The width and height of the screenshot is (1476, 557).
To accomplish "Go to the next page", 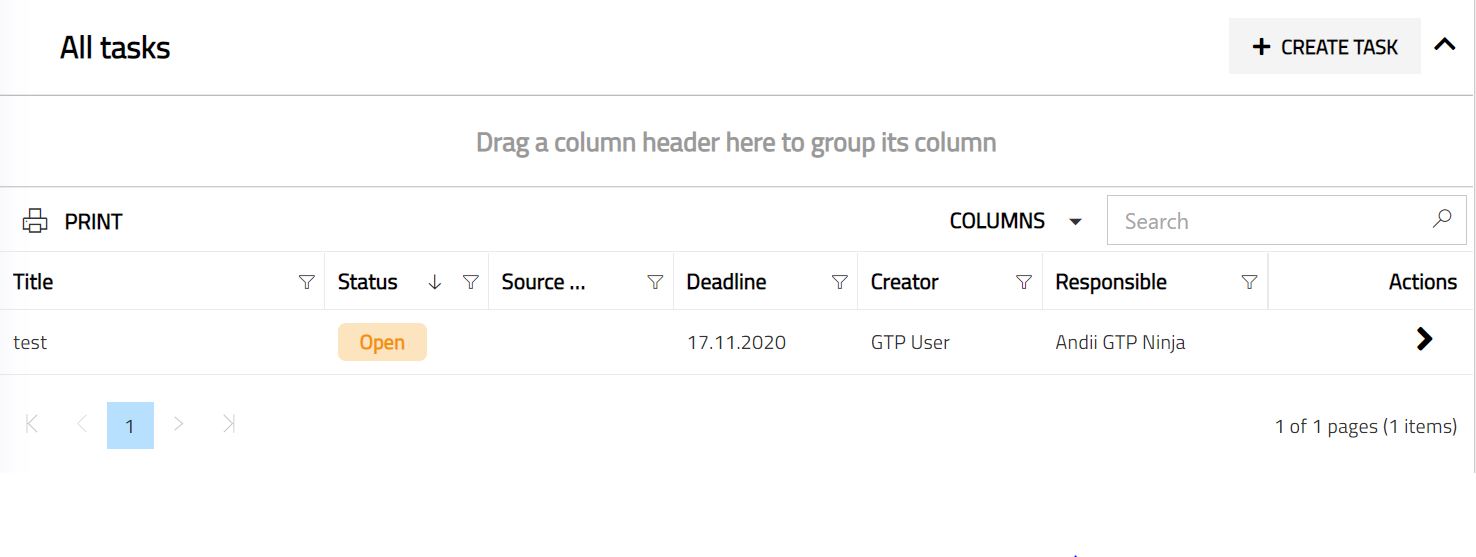I will [179, 424].
